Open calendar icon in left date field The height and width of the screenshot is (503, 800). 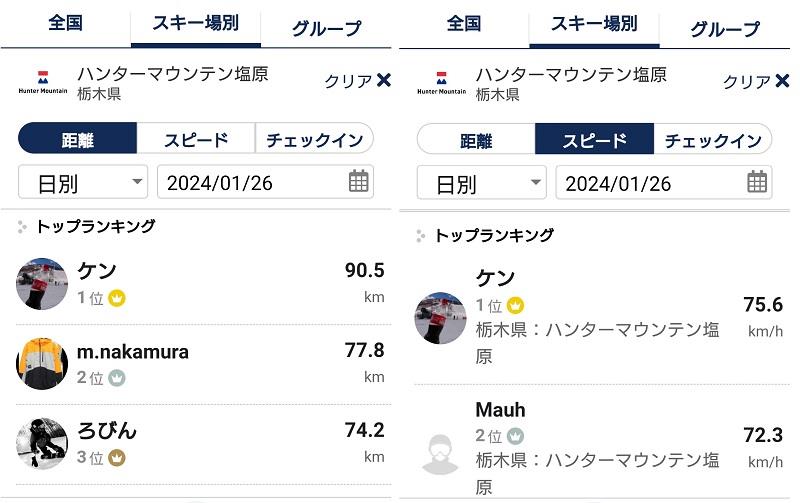(358, 181)
